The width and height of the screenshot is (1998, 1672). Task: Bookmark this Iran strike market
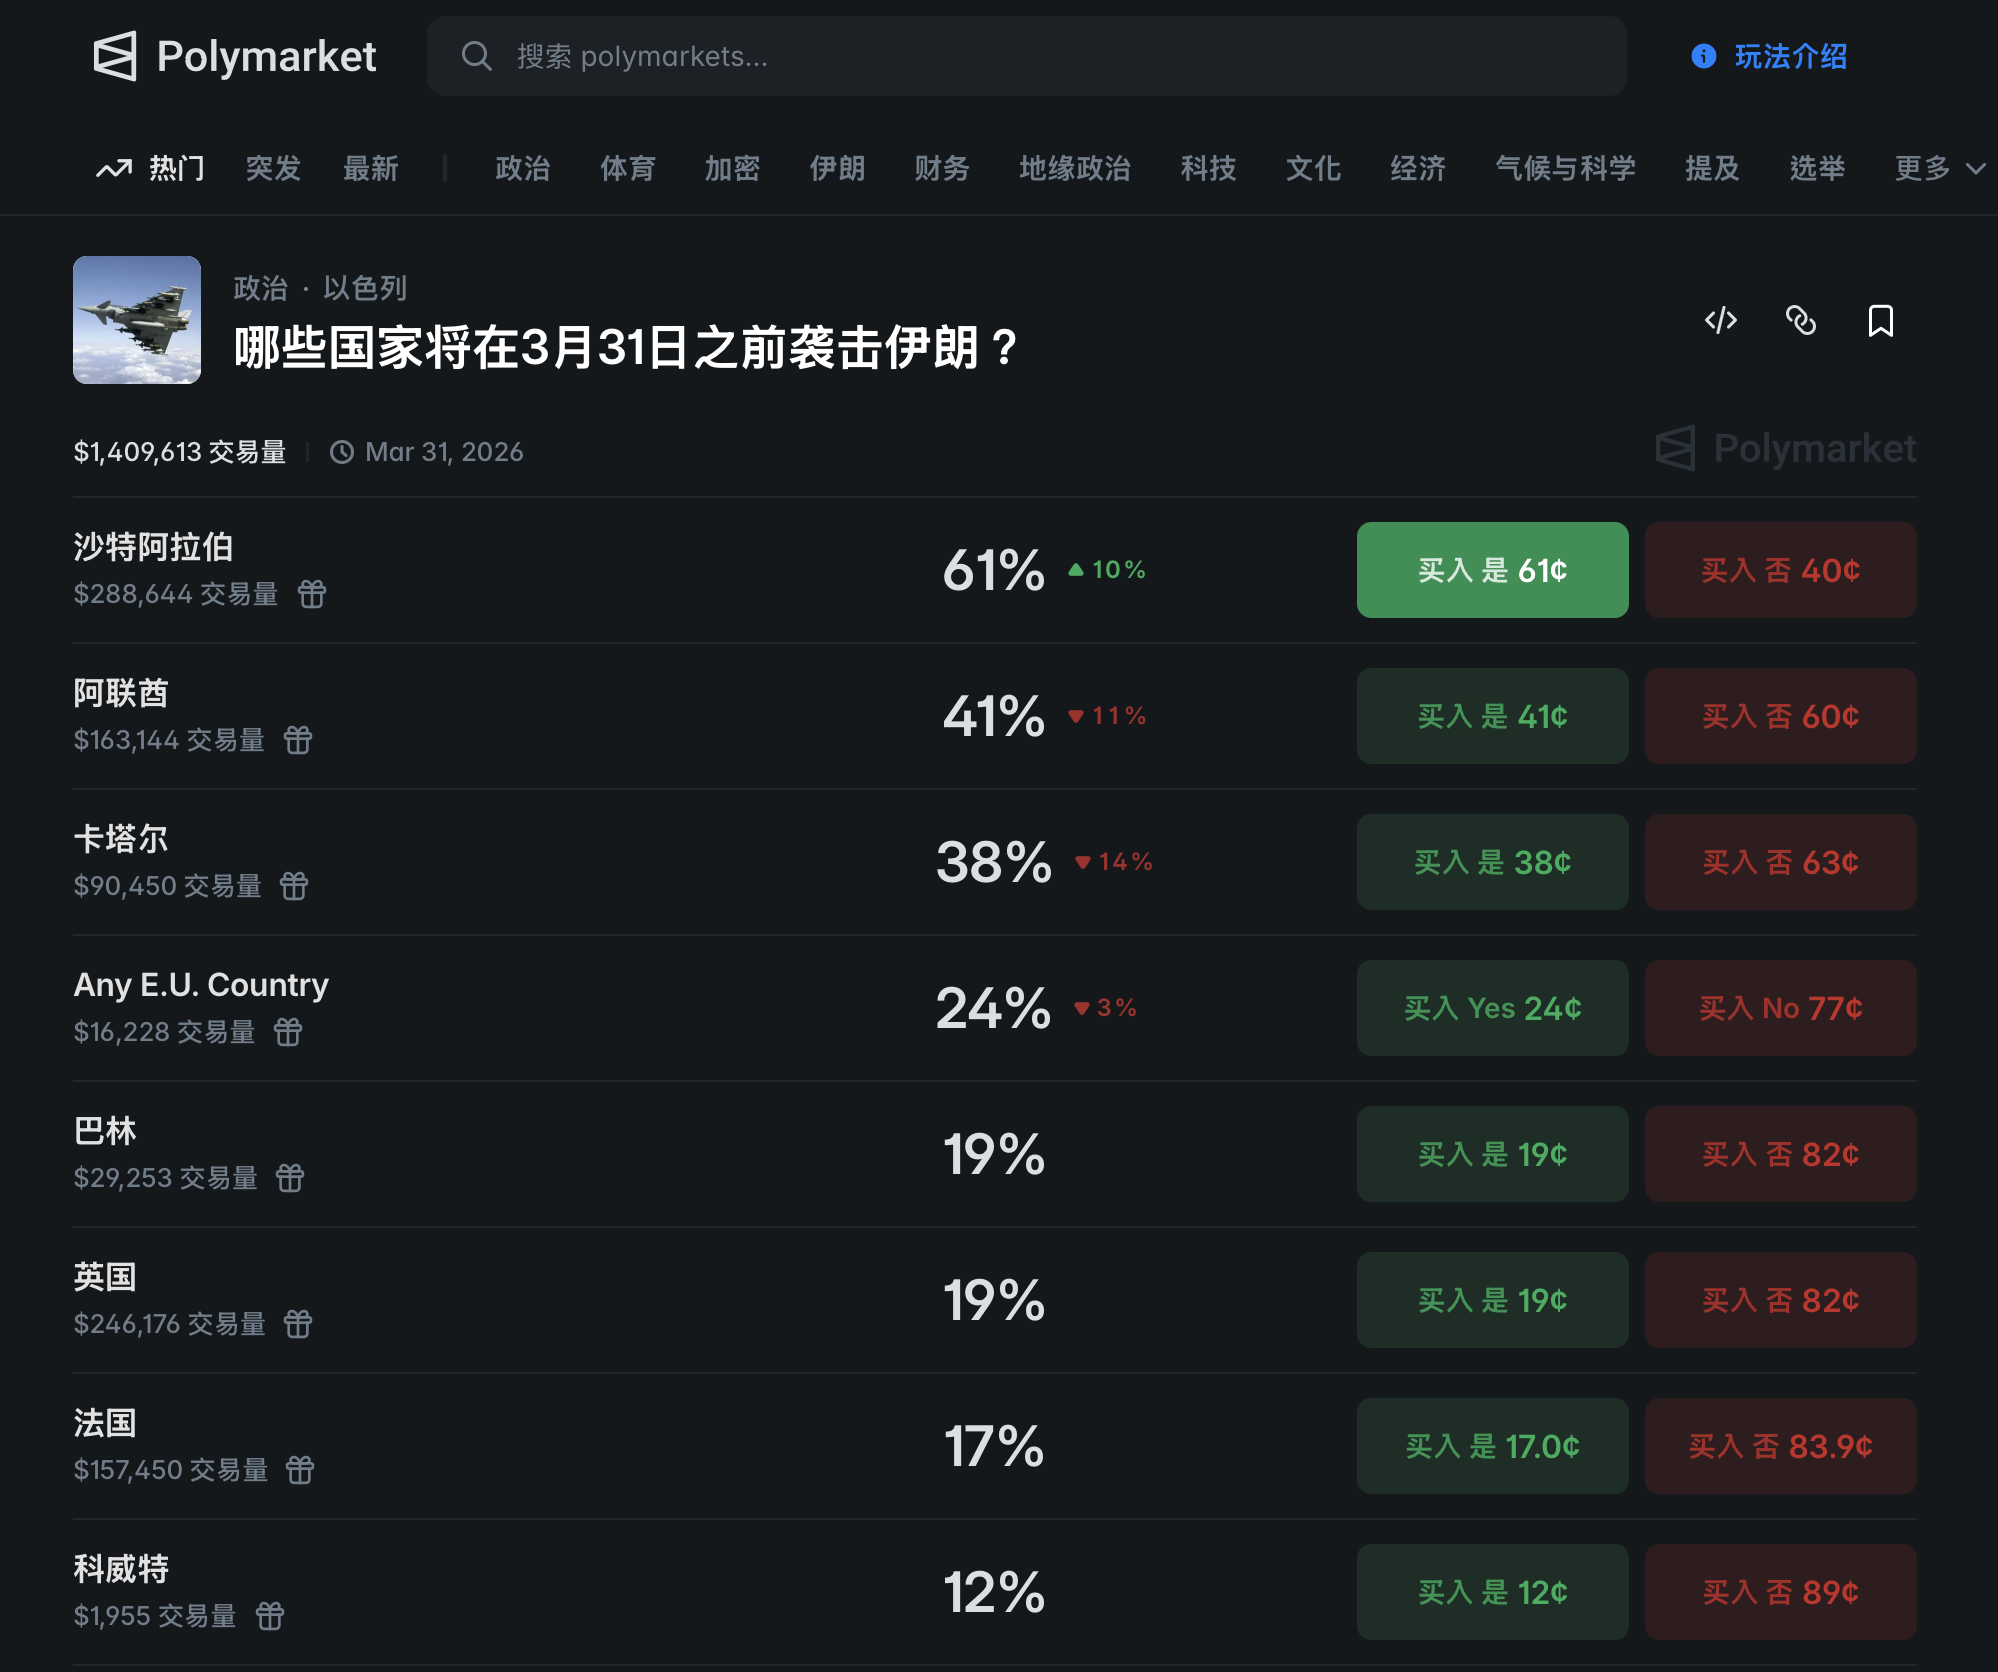coord(1880,321)
